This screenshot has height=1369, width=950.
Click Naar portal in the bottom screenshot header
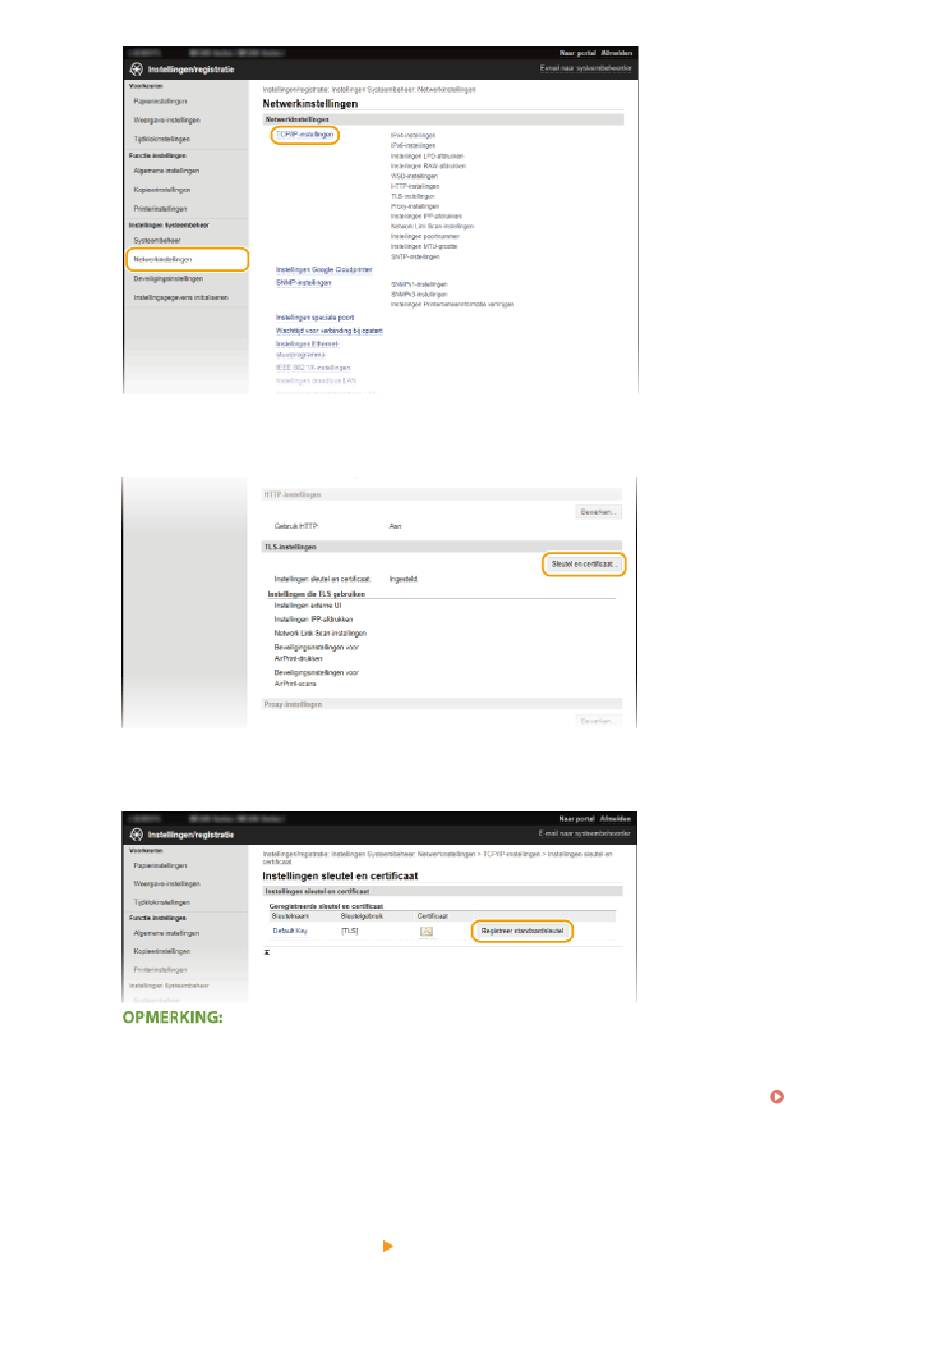pos(577,818)
